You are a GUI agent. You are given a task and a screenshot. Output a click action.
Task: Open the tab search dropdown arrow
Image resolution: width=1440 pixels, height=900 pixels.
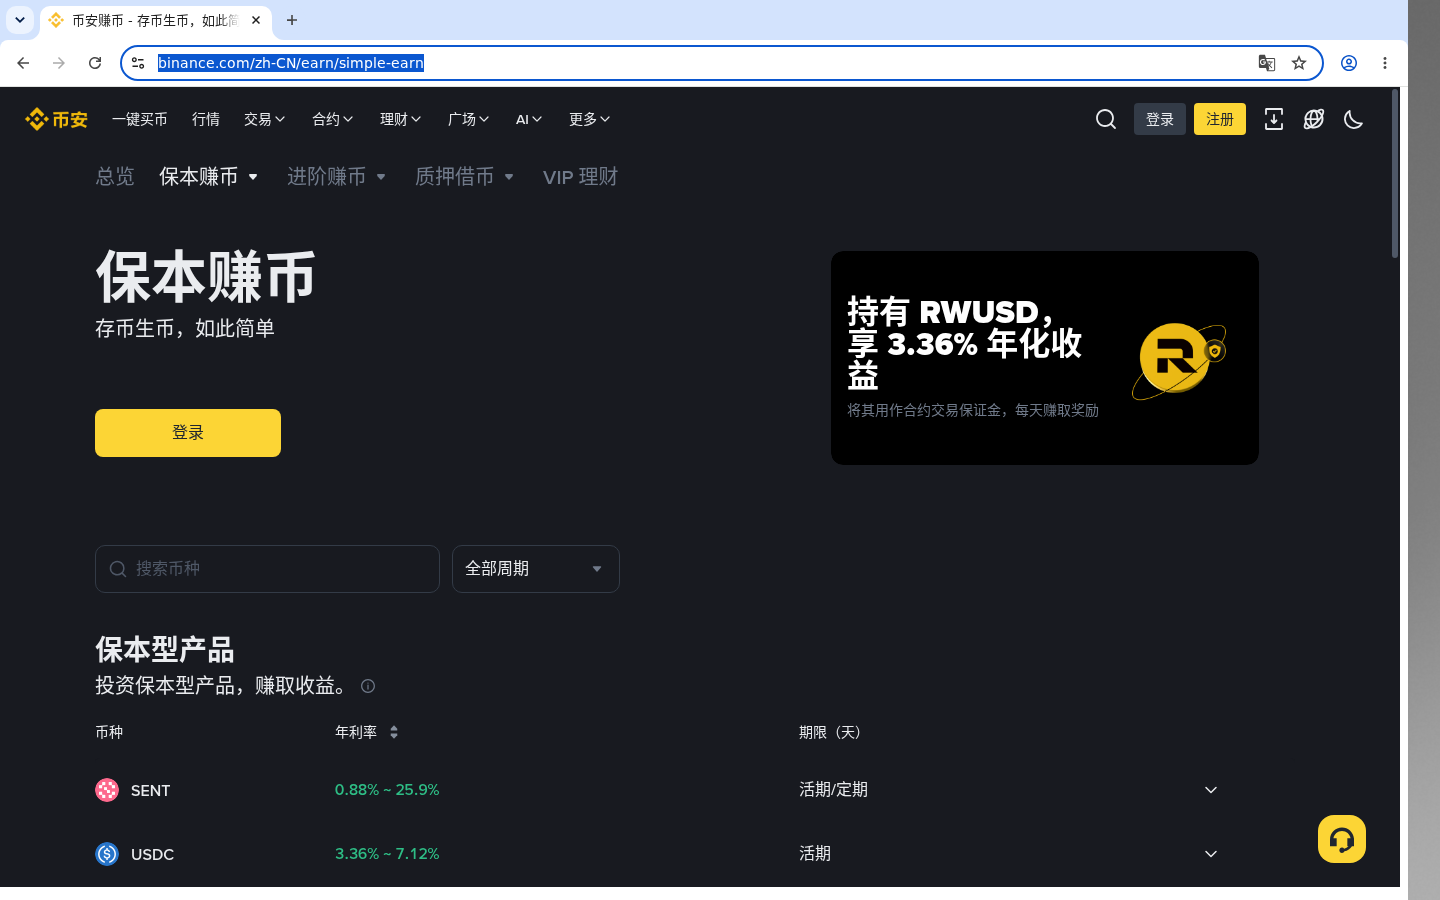[20, 20]
